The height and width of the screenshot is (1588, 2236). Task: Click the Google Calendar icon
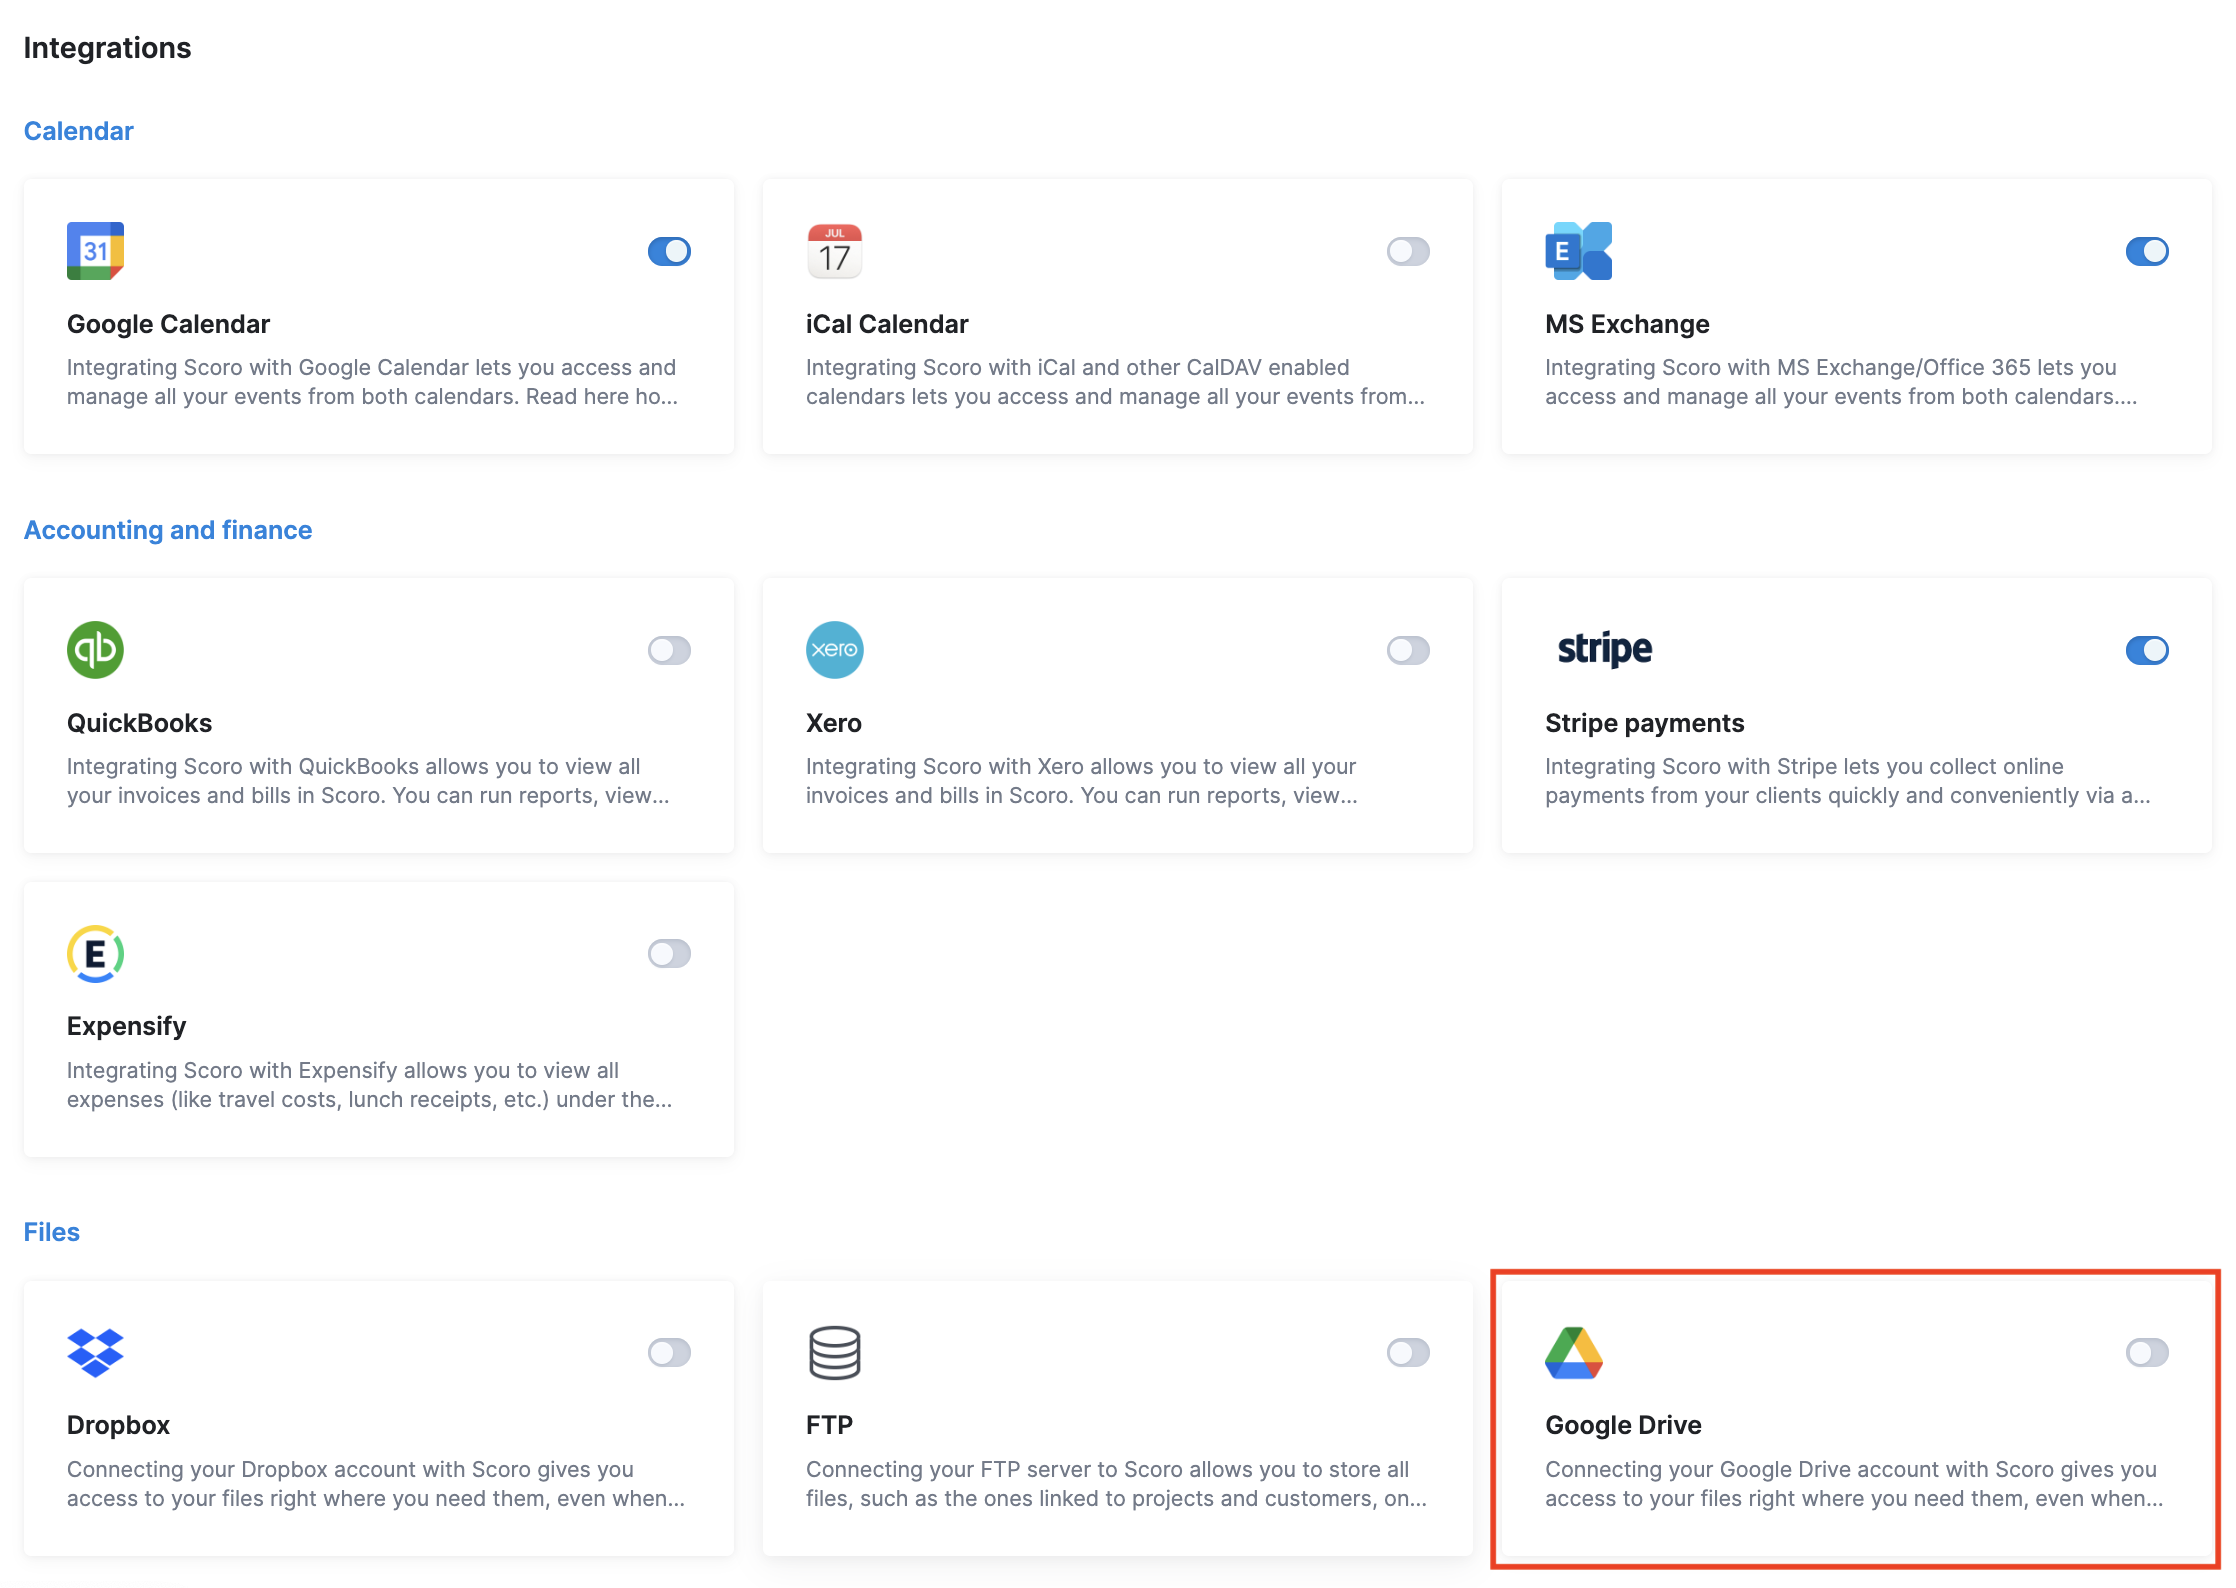click(x=95, y=251)
